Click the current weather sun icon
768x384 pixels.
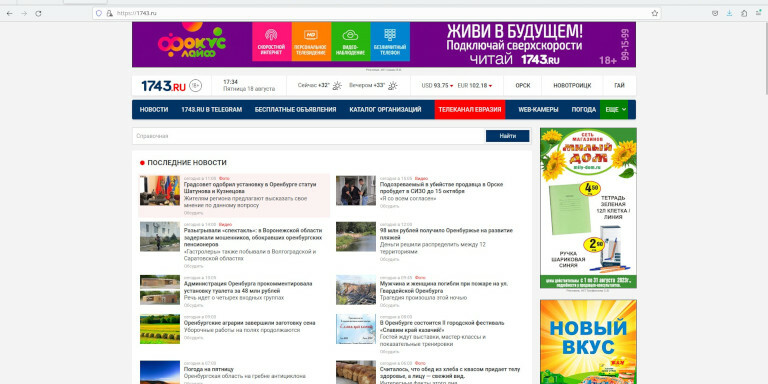click(337, 86)
